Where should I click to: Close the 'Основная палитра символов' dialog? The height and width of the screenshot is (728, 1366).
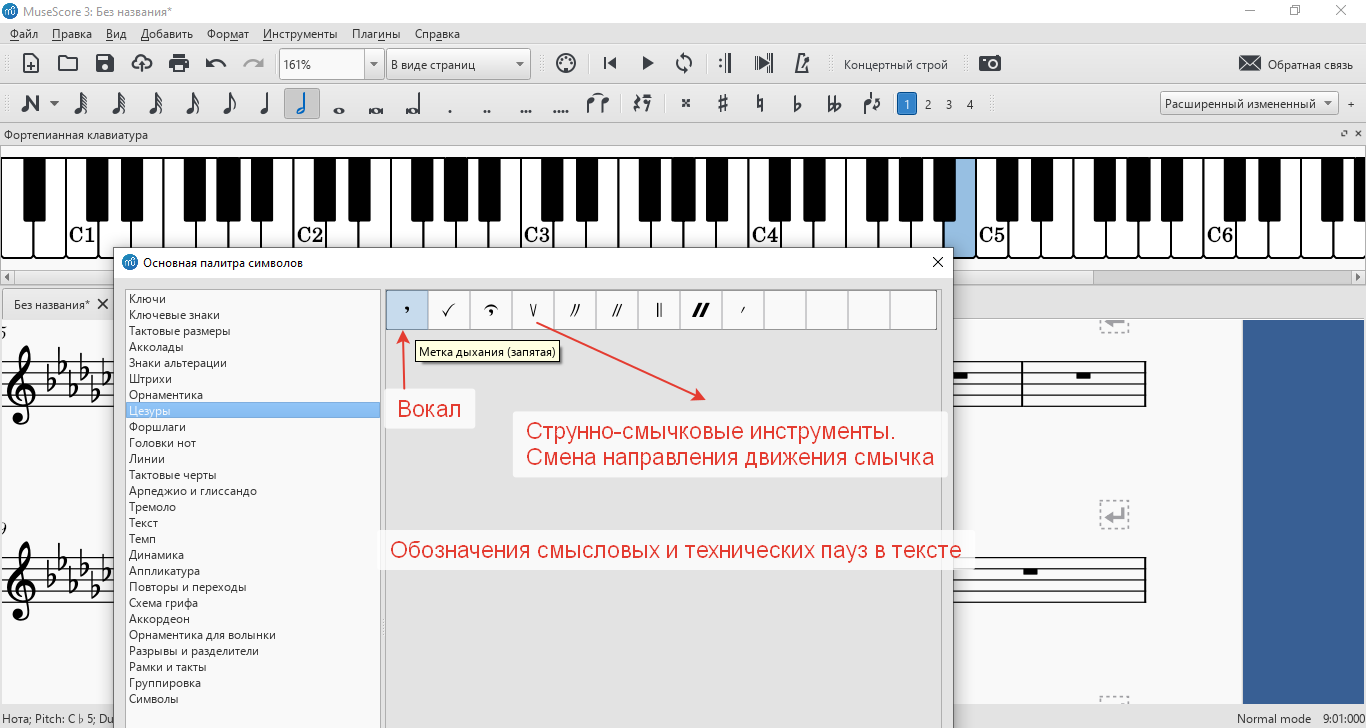click(x=938, y=262)
